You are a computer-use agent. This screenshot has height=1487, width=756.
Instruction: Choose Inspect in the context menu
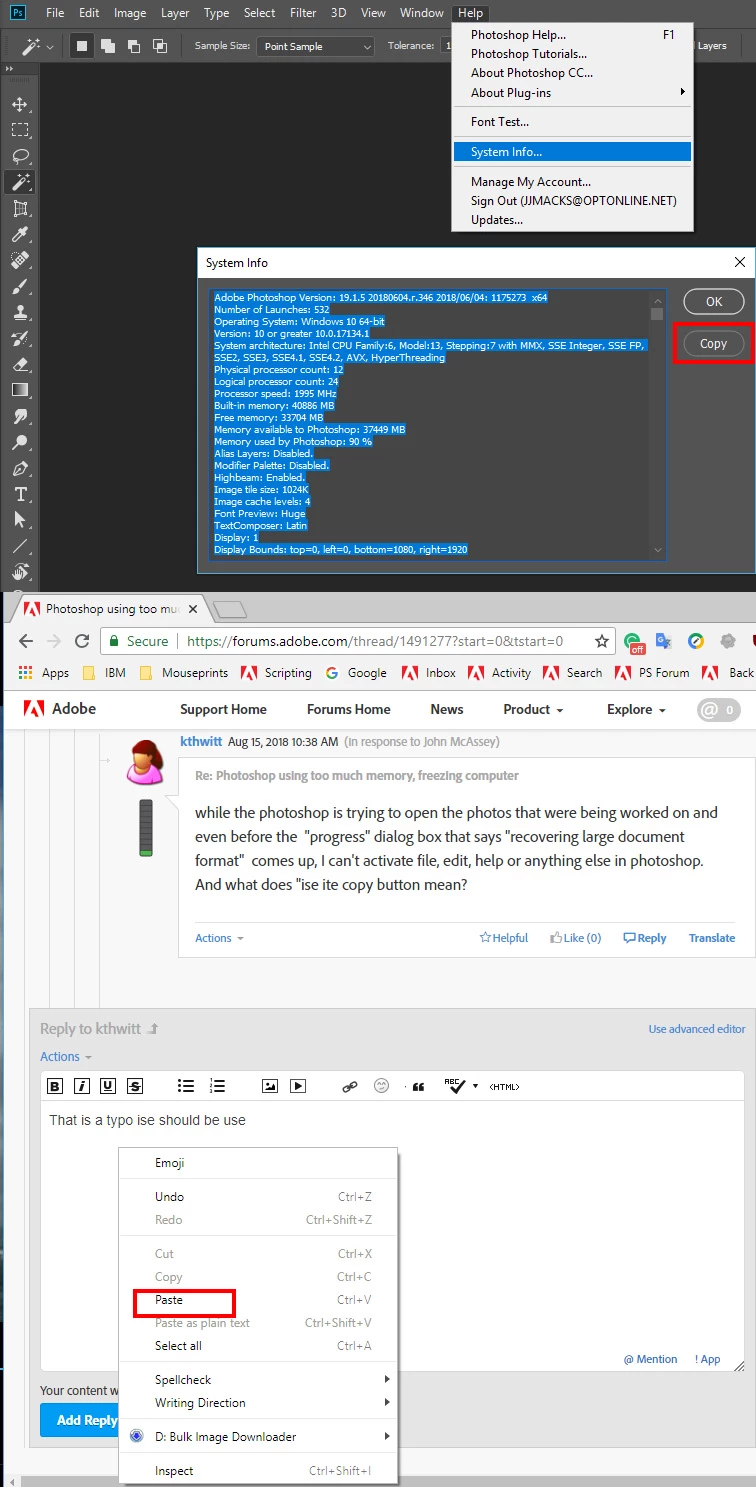coord(258,1471)
